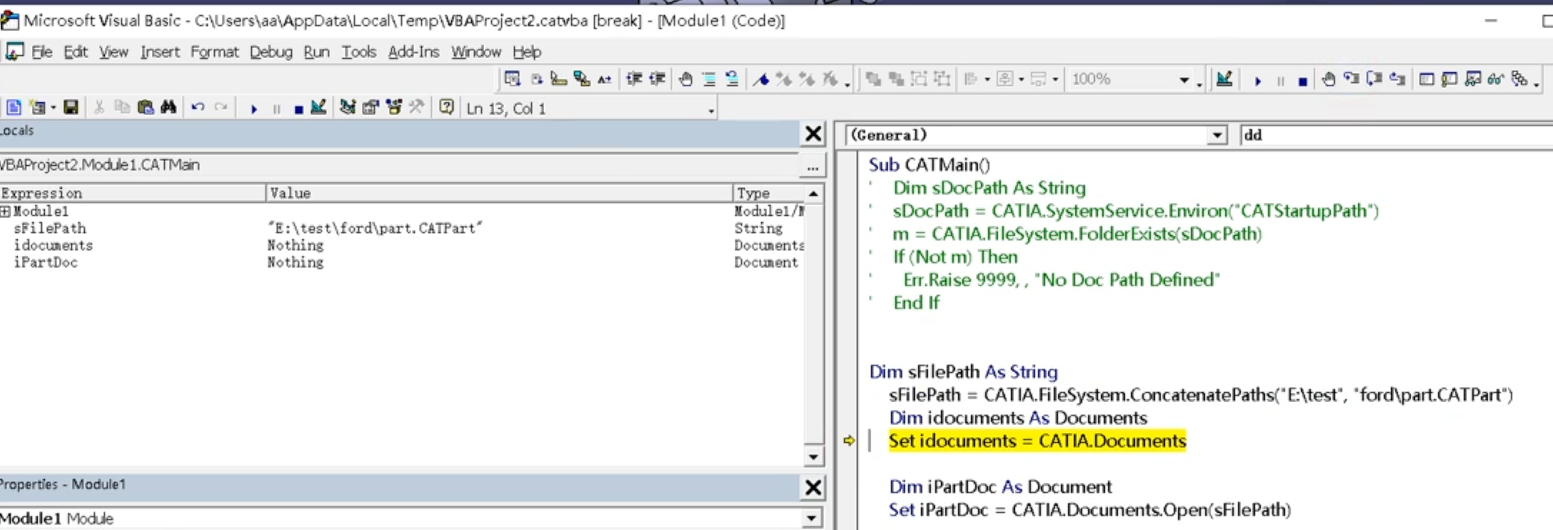Viewport: 1553px width, 530px height.
Task: Click the Value column header
Action: [x=500, y=193]
